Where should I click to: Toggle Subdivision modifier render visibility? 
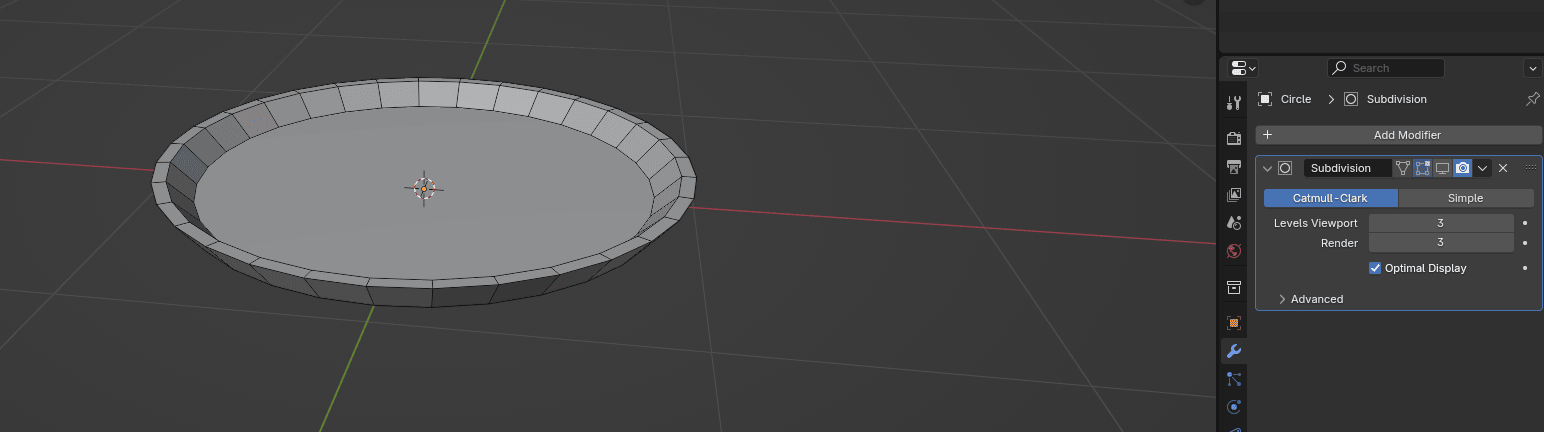pyautogui.click(x=1462, y=168)
